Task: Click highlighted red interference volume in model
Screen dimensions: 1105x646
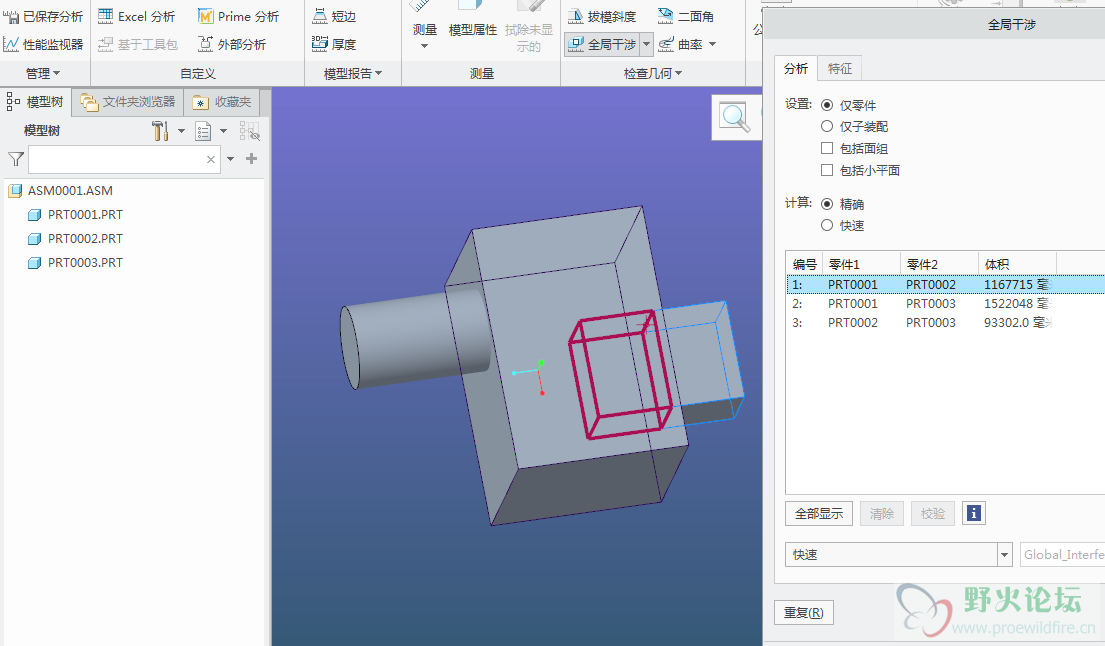Action: click(x=619, y=375)
